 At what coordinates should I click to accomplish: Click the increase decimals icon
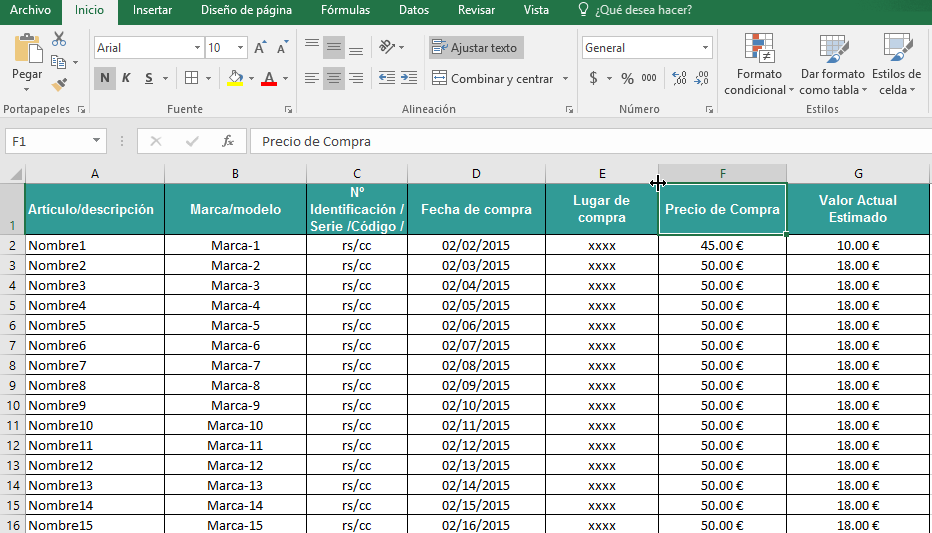click(x=679, y=78)
